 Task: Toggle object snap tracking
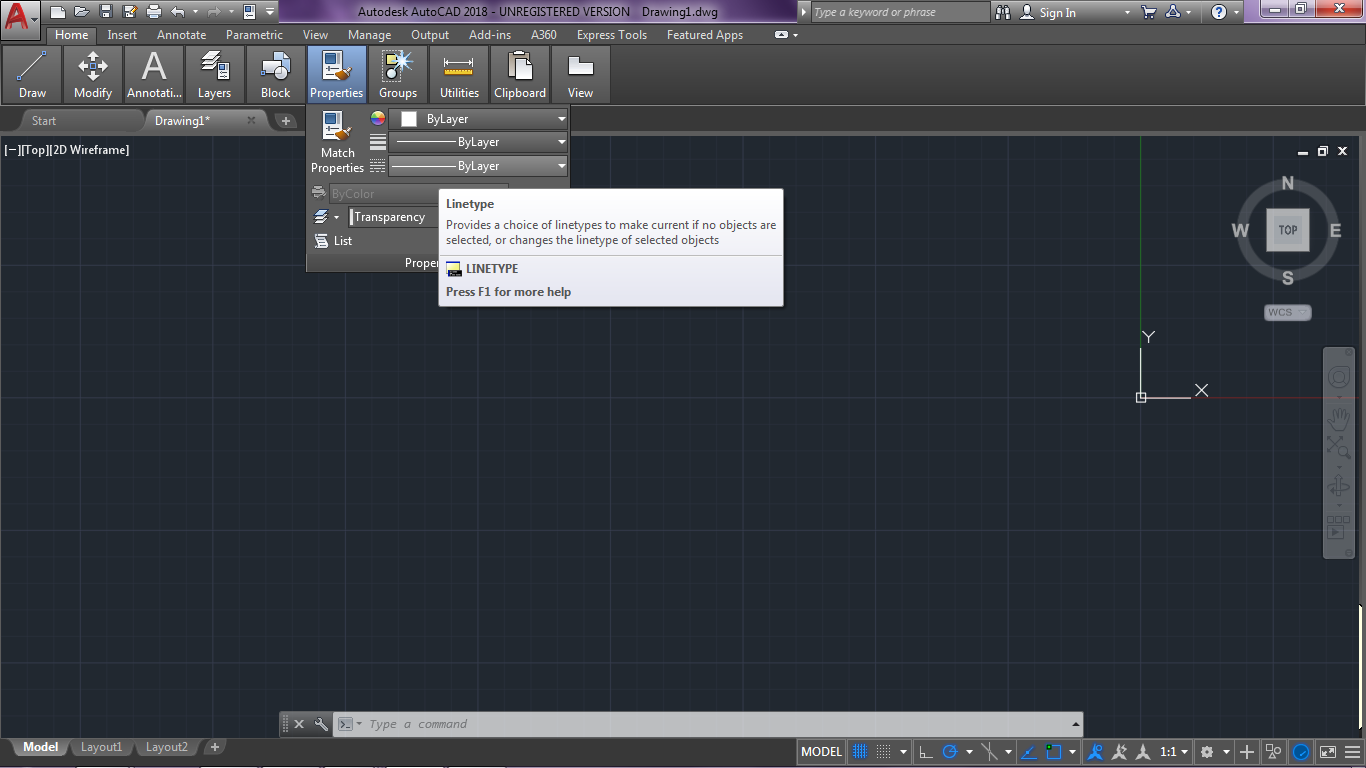(1028, 752)
